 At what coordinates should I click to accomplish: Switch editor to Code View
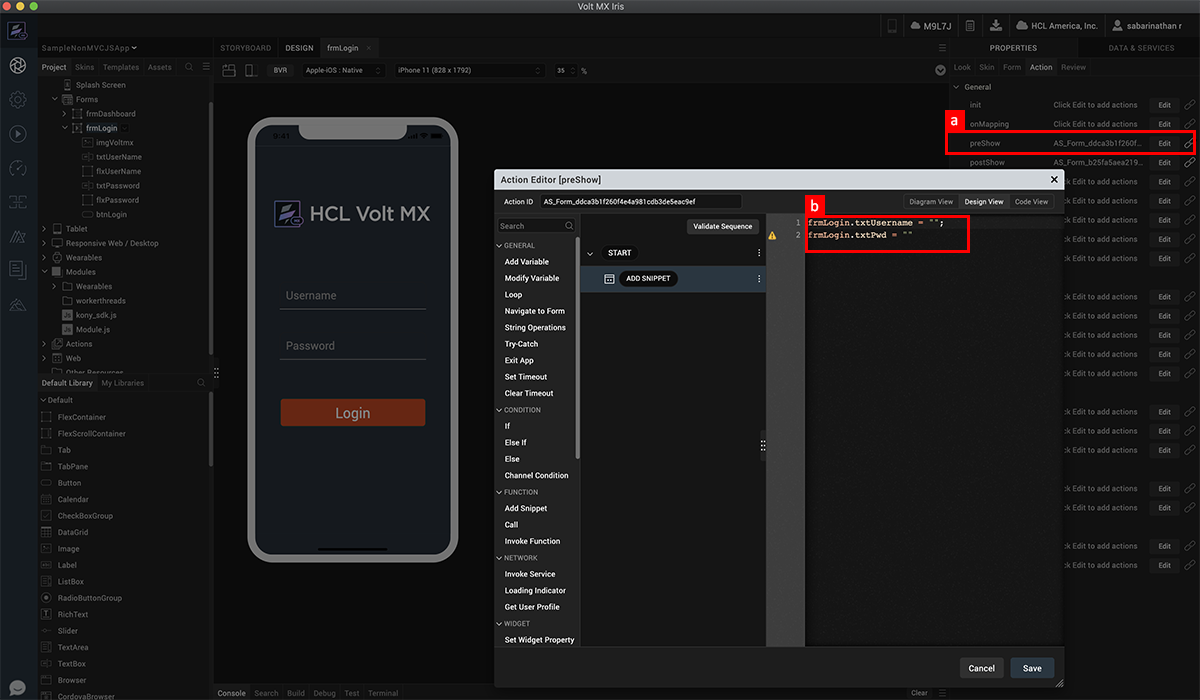(1031, 201)
